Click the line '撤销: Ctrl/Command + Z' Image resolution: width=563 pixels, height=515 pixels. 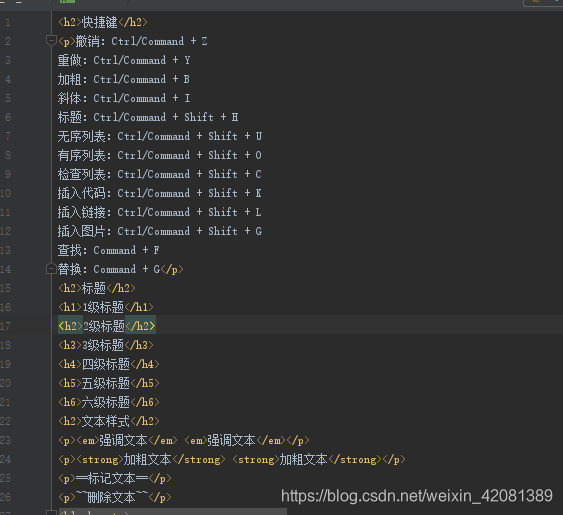tap(132, 41)
